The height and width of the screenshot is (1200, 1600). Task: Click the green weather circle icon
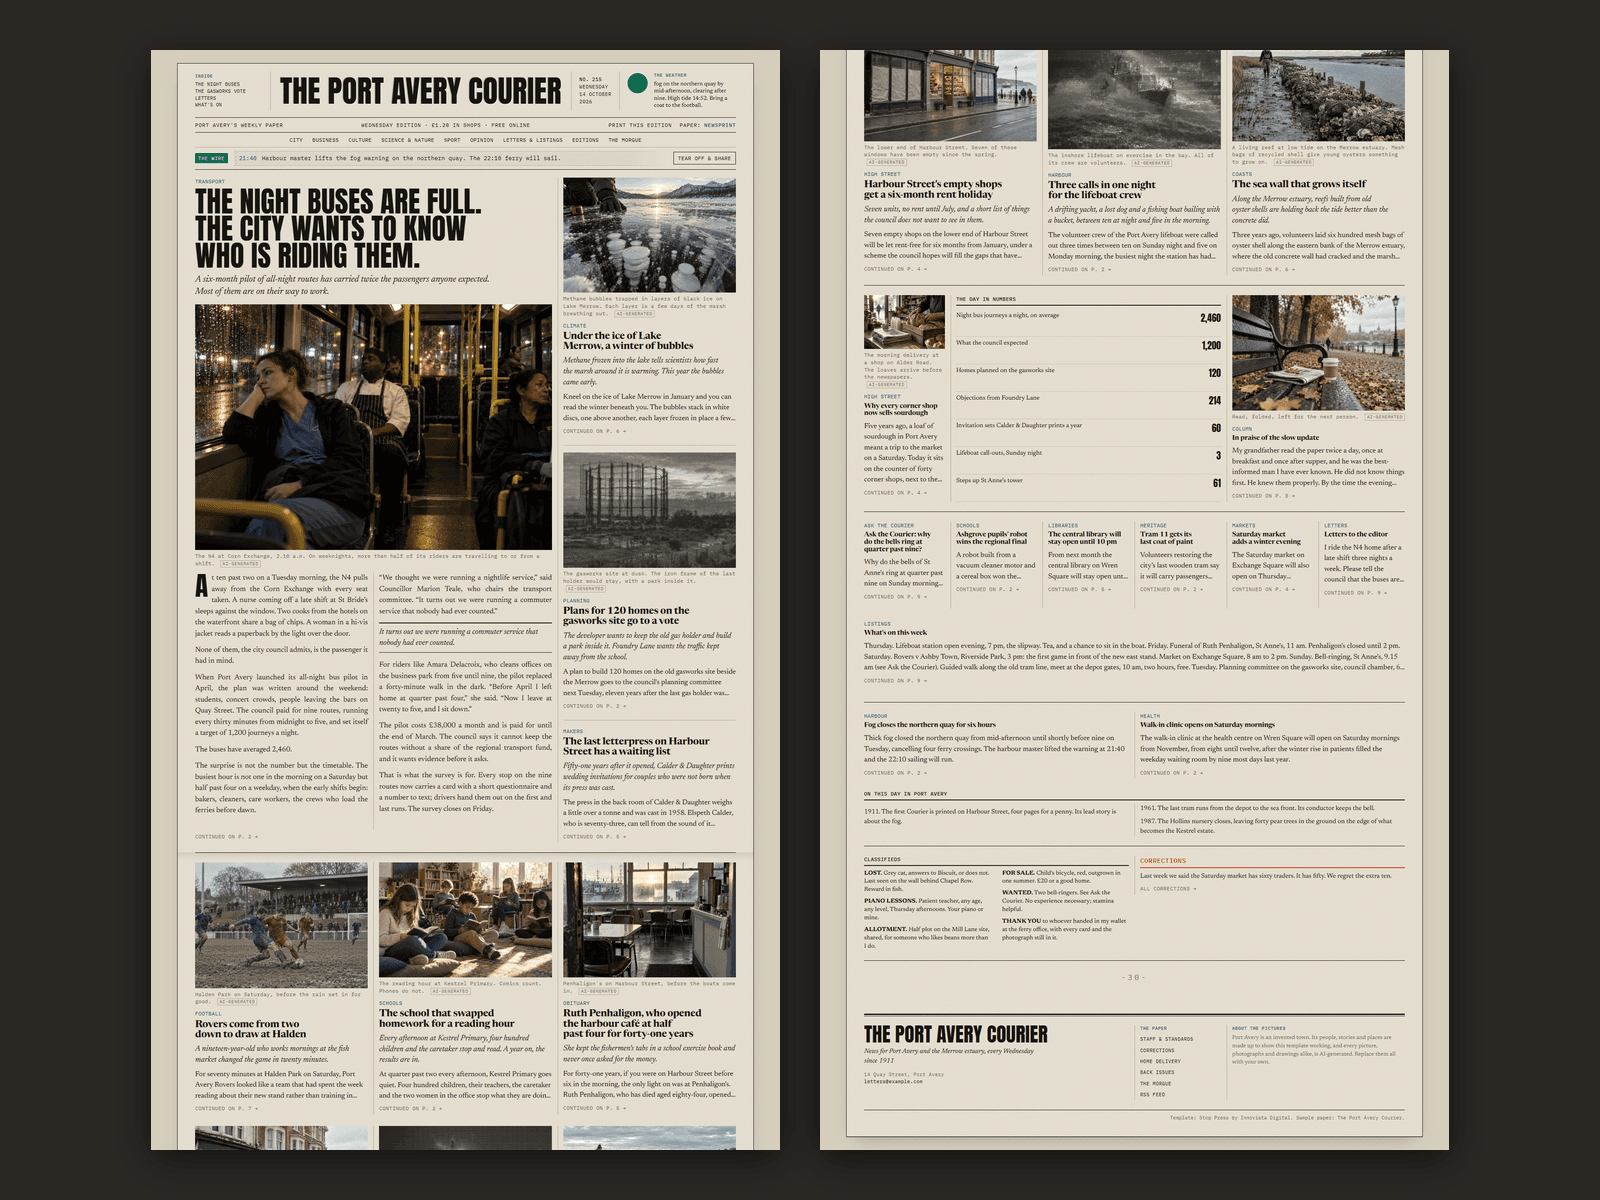636,83
